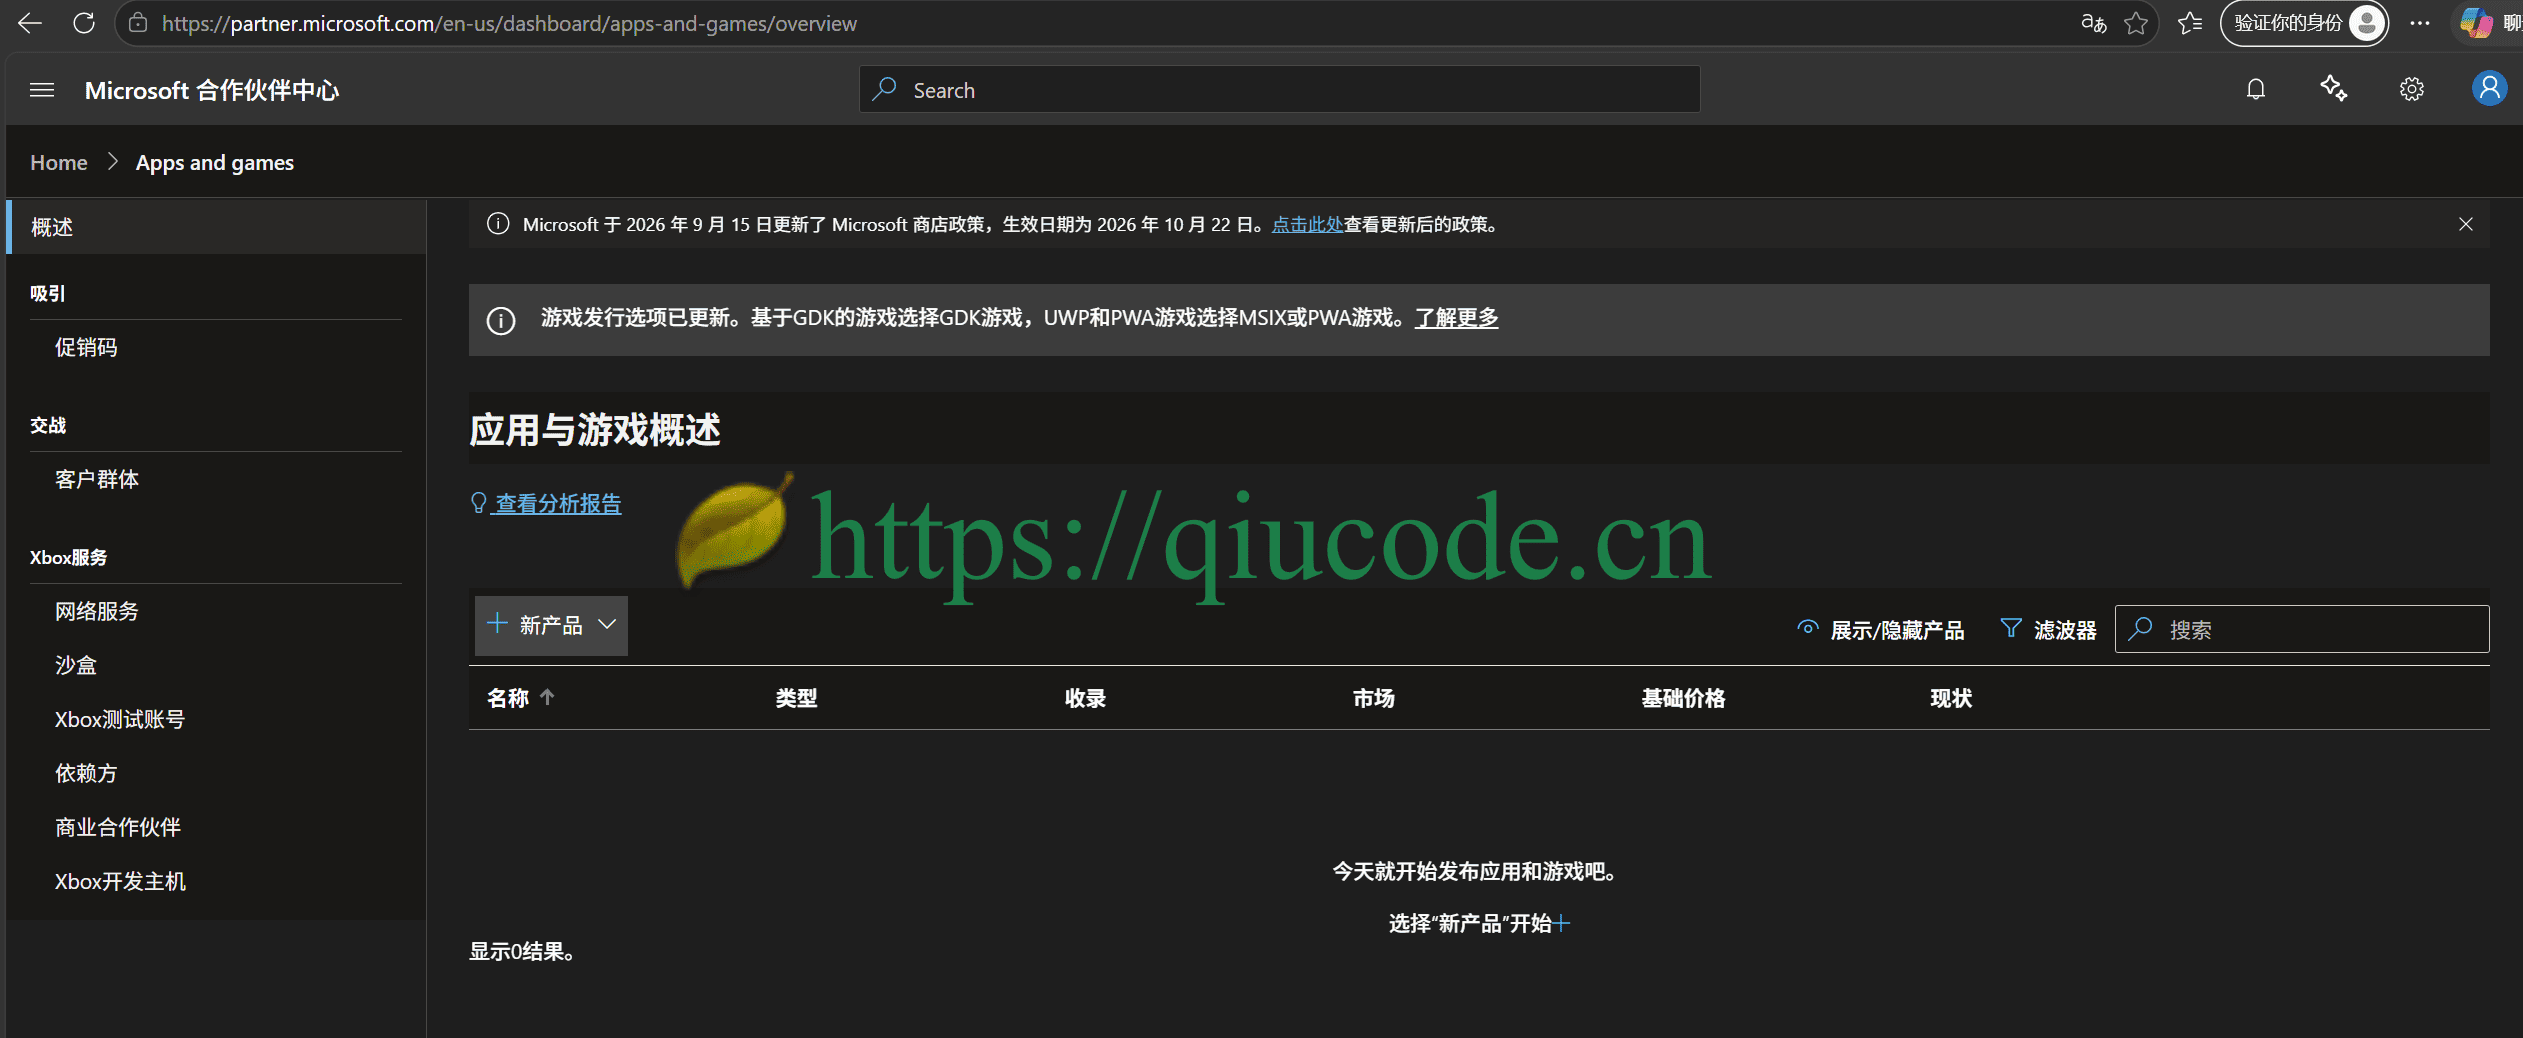Image resolution: width=2523 pixels, height=1038 pixels.
Task: View site info via the lock icon
Action: pyautogui.click(x=138, y=23)
